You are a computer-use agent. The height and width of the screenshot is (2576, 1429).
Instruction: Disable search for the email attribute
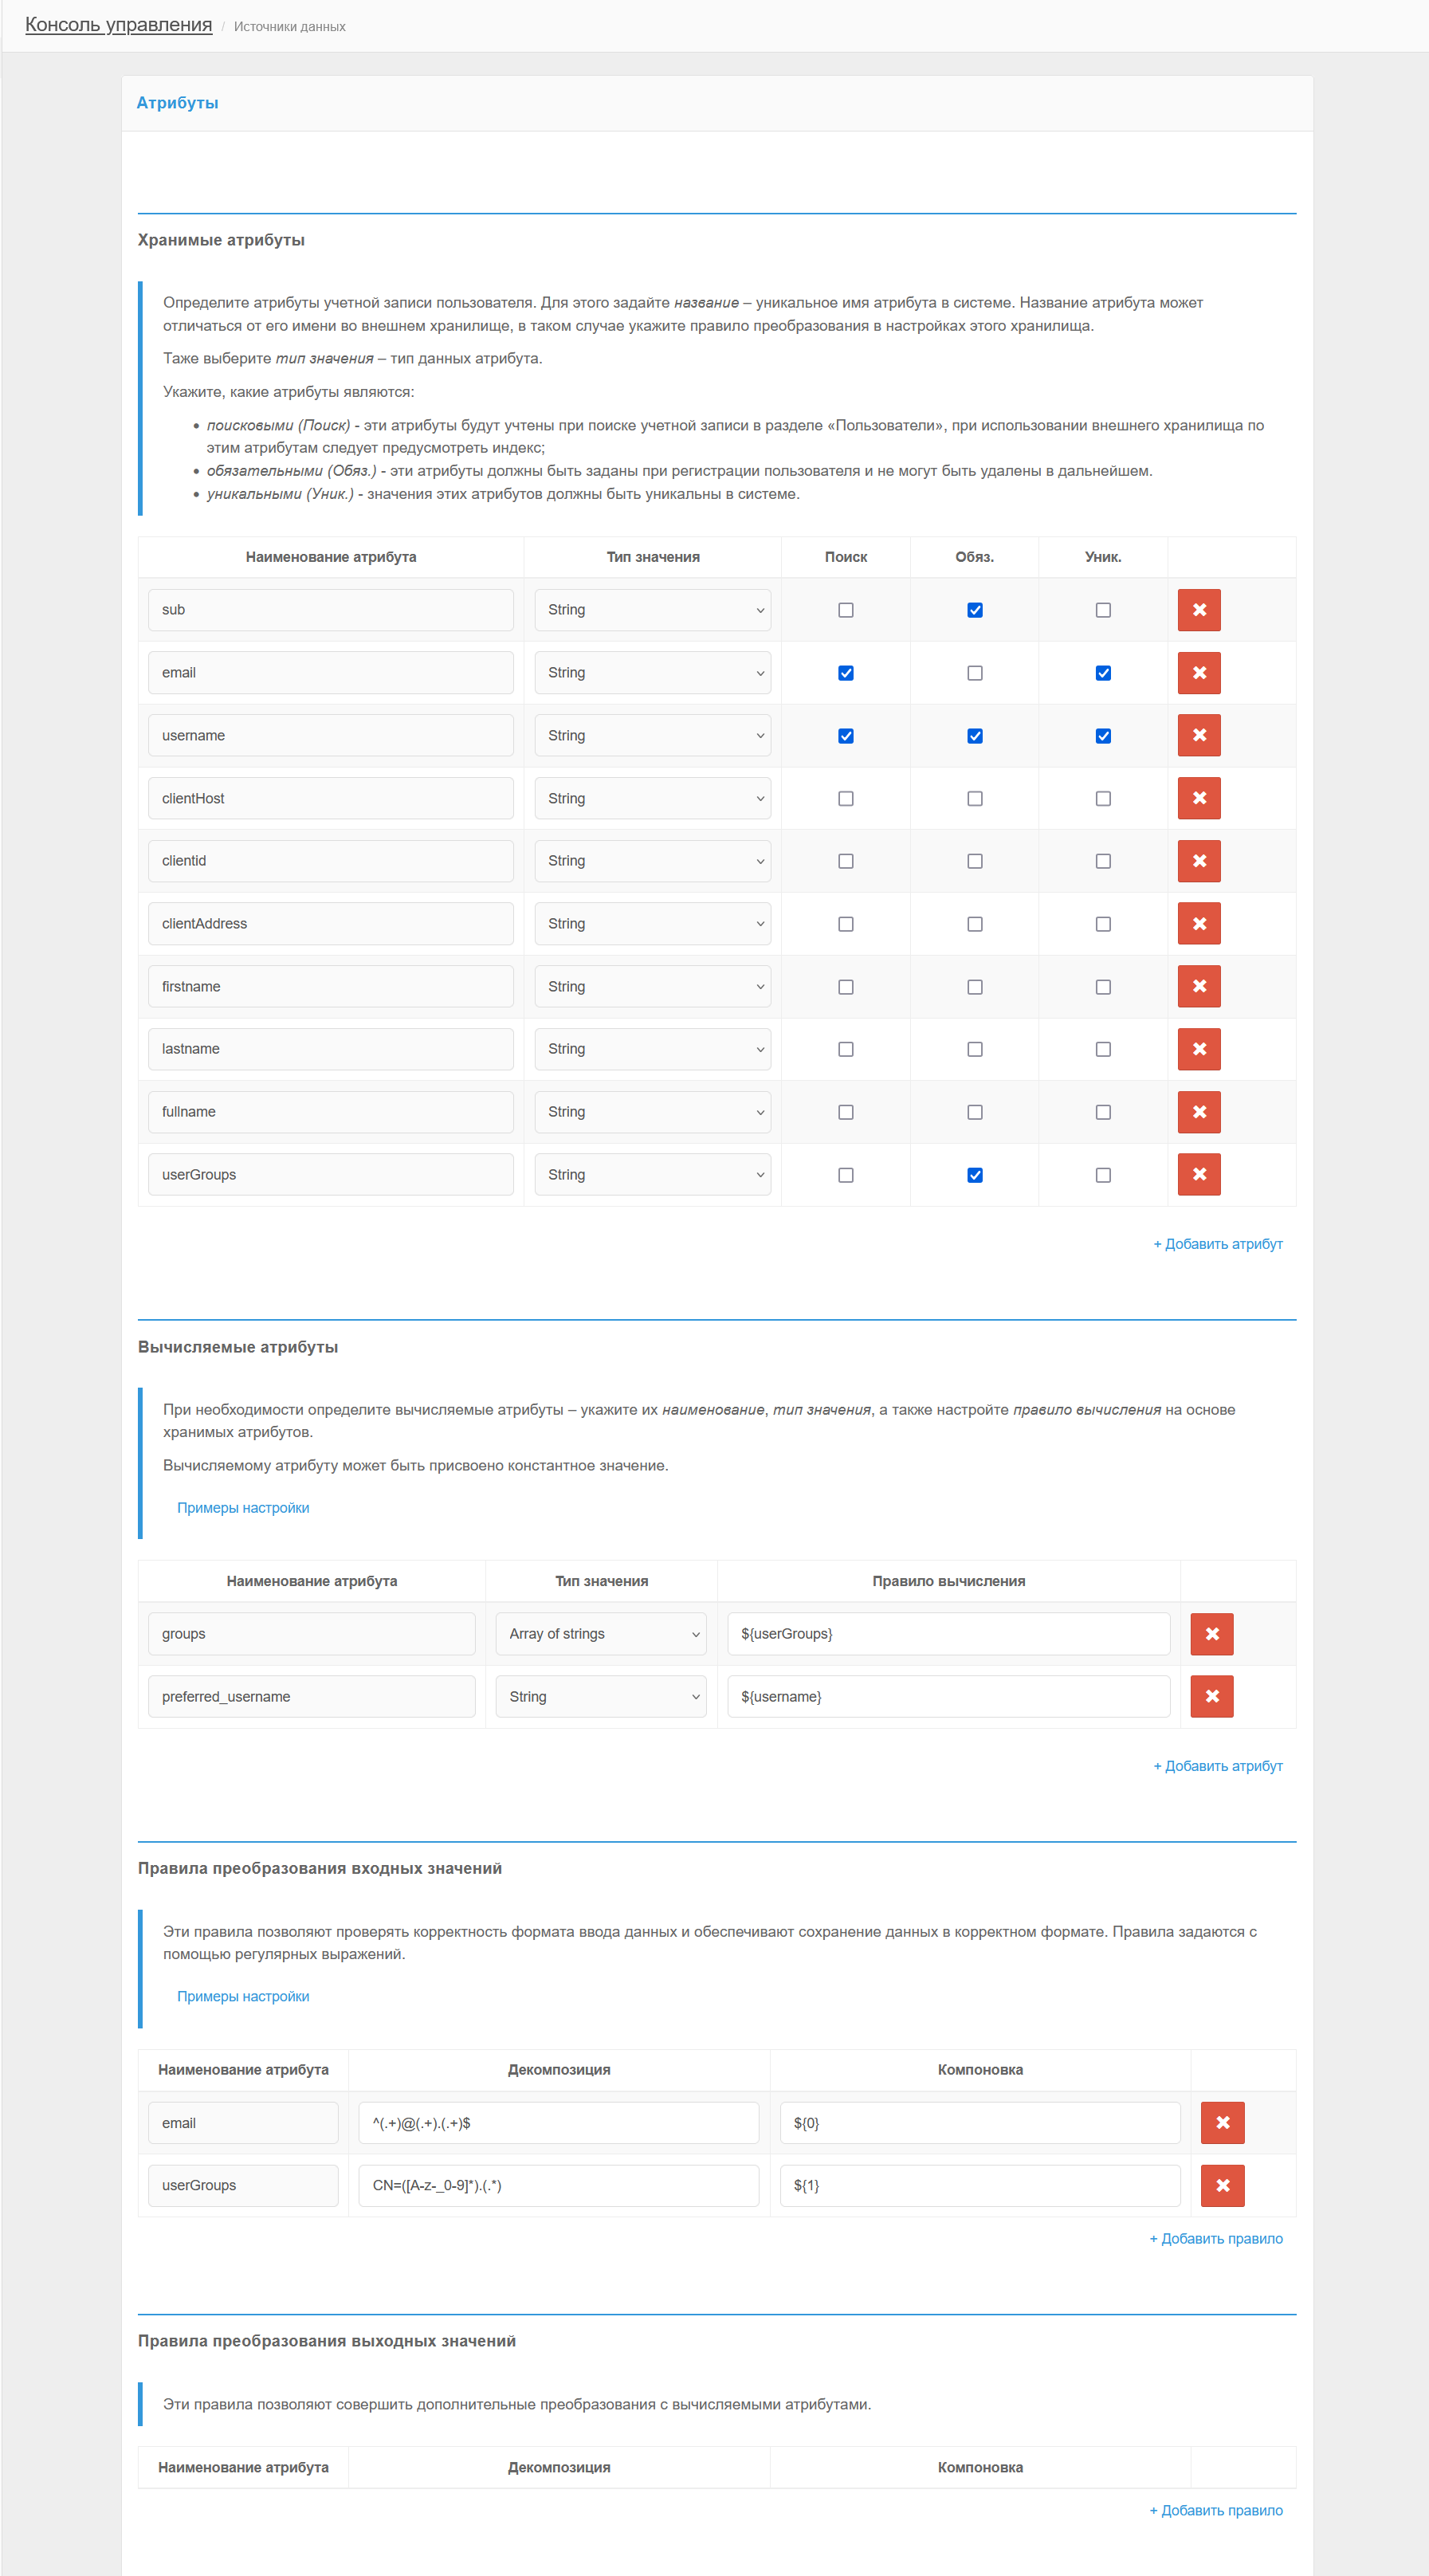coord(846,673)
